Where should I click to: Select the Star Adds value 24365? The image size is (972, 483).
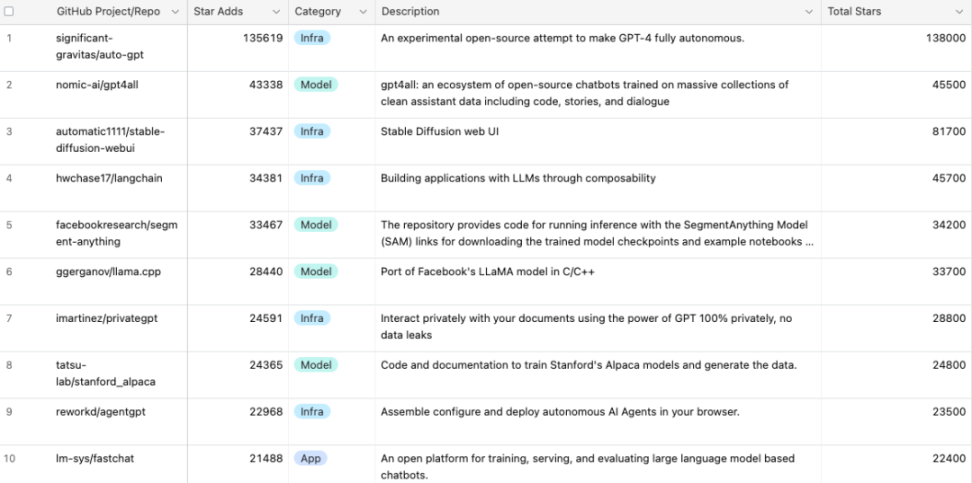(x=266, y=365)
